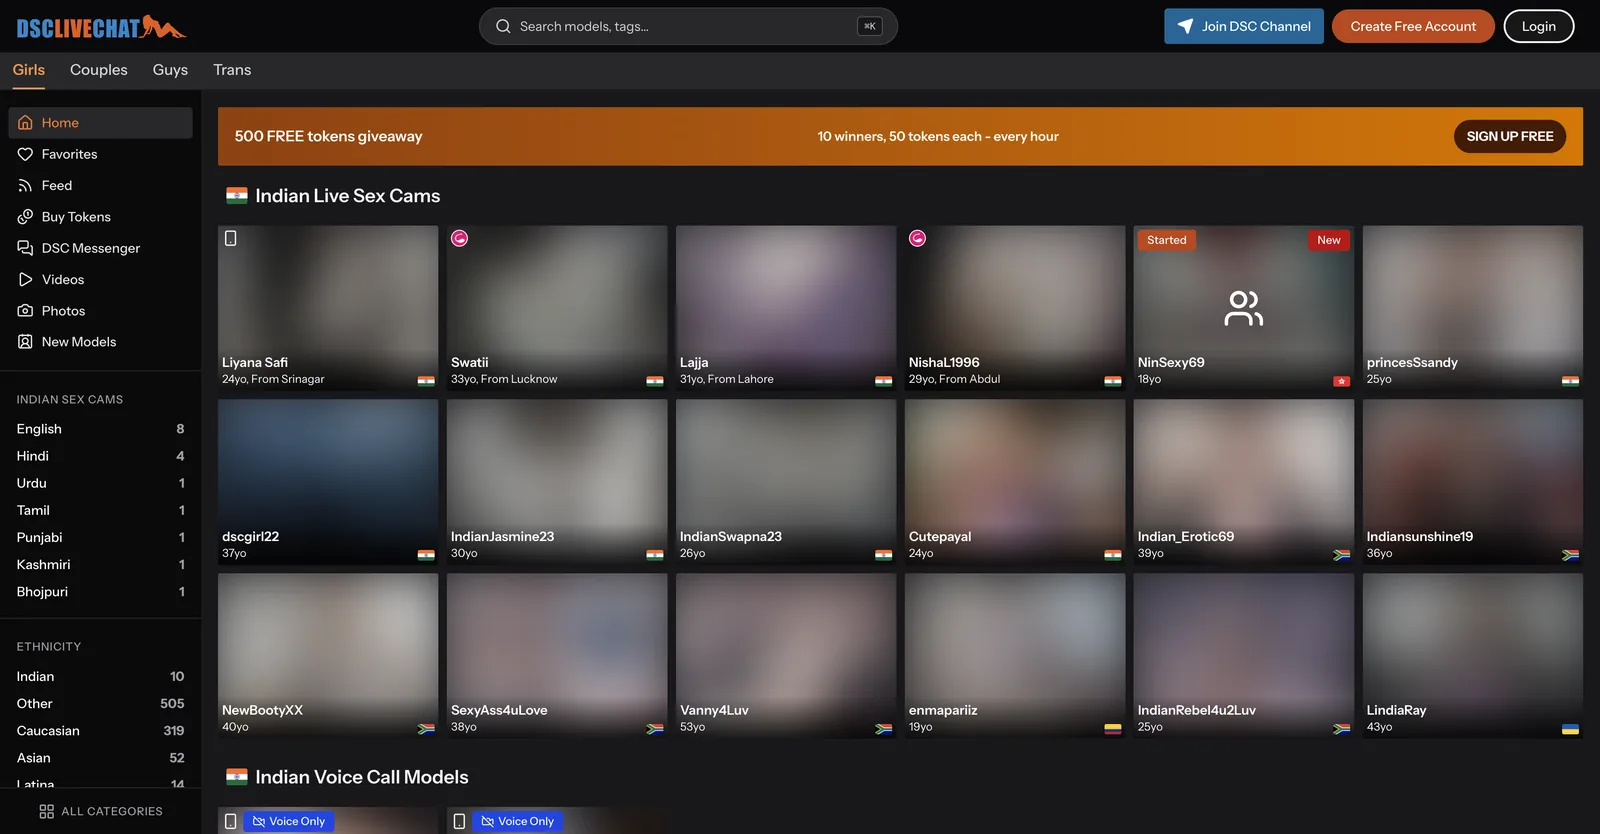Click the search magnifier icon

[x=503, y=26]
